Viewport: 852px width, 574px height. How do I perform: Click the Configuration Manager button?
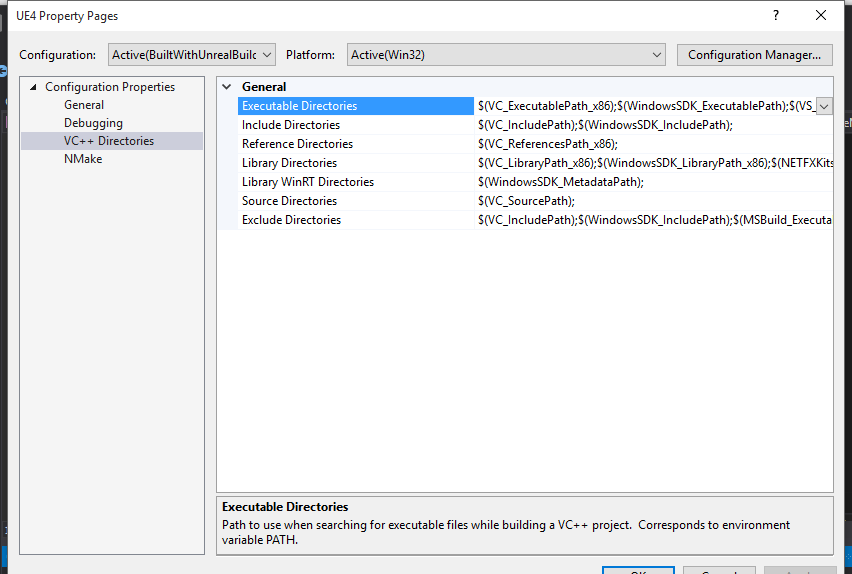[x=754, y=55]
